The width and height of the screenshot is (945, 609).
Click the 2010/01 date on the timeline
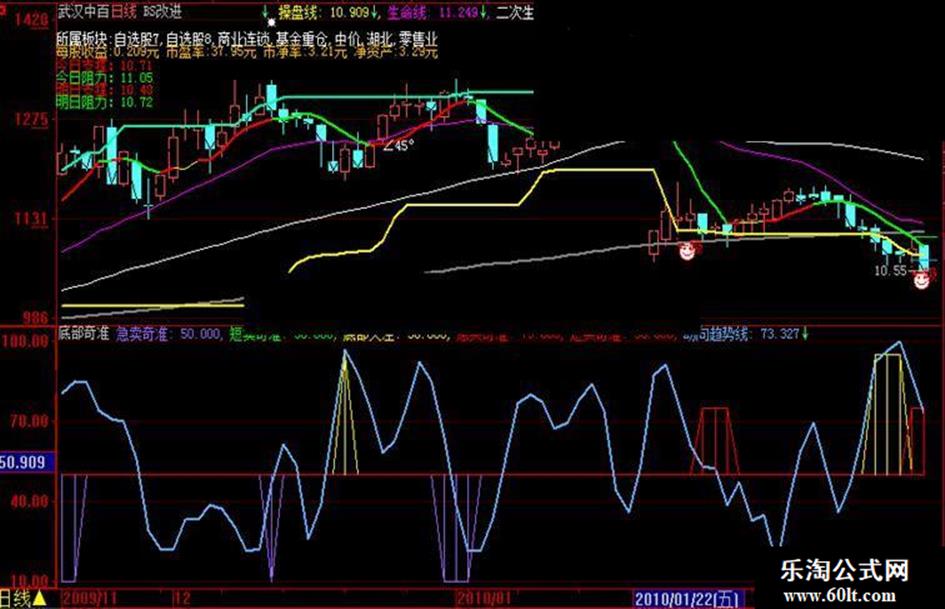click(x=483, y=598)
